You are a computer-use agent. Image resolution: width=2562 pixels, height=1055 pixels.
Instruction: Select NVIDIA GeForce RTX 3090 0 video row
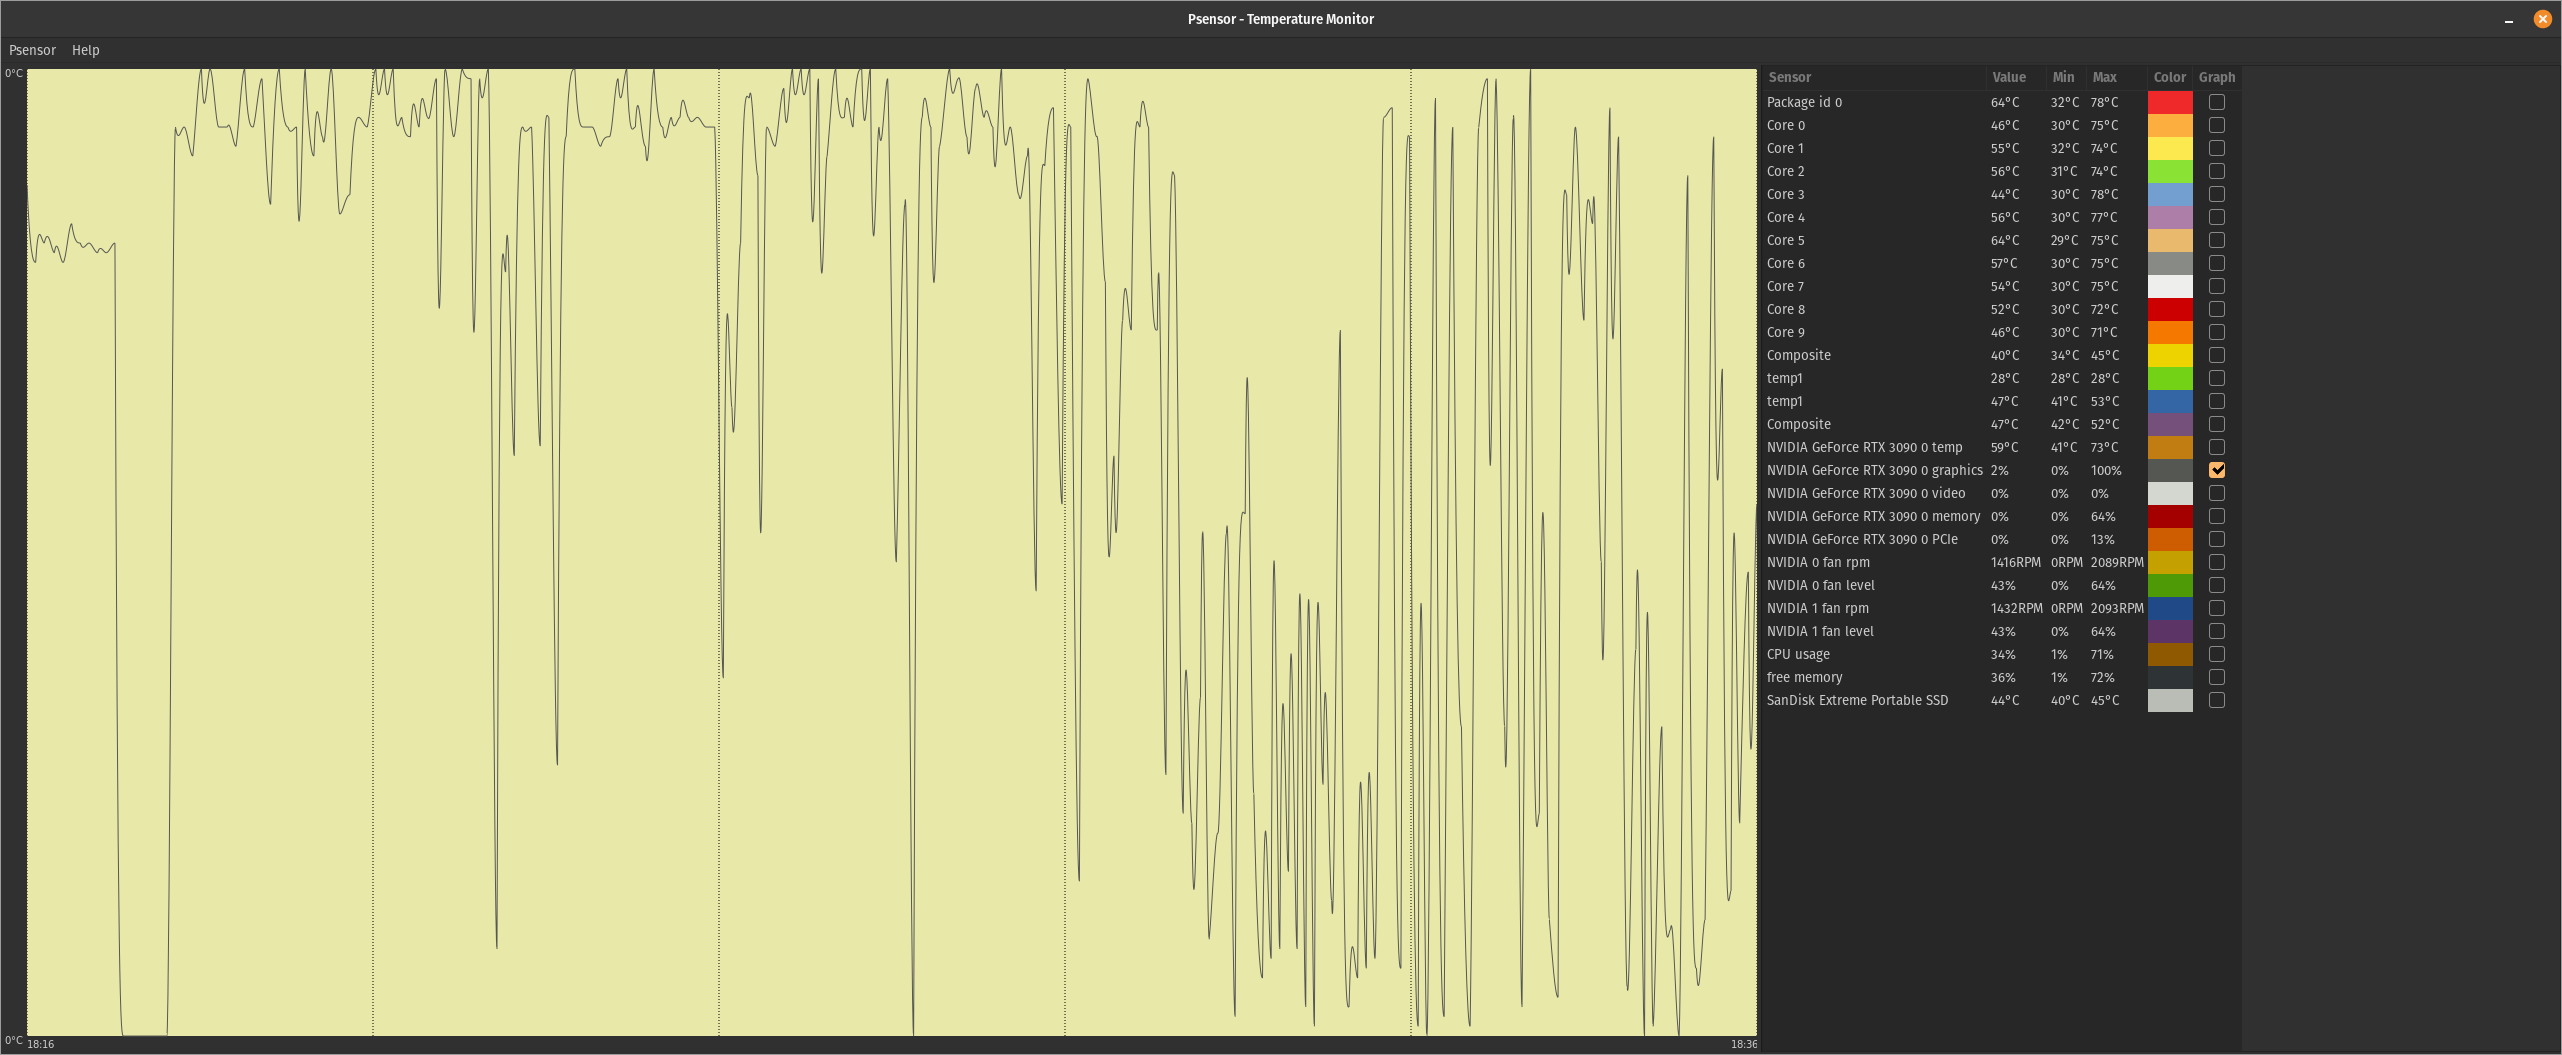coord(2001,493)
